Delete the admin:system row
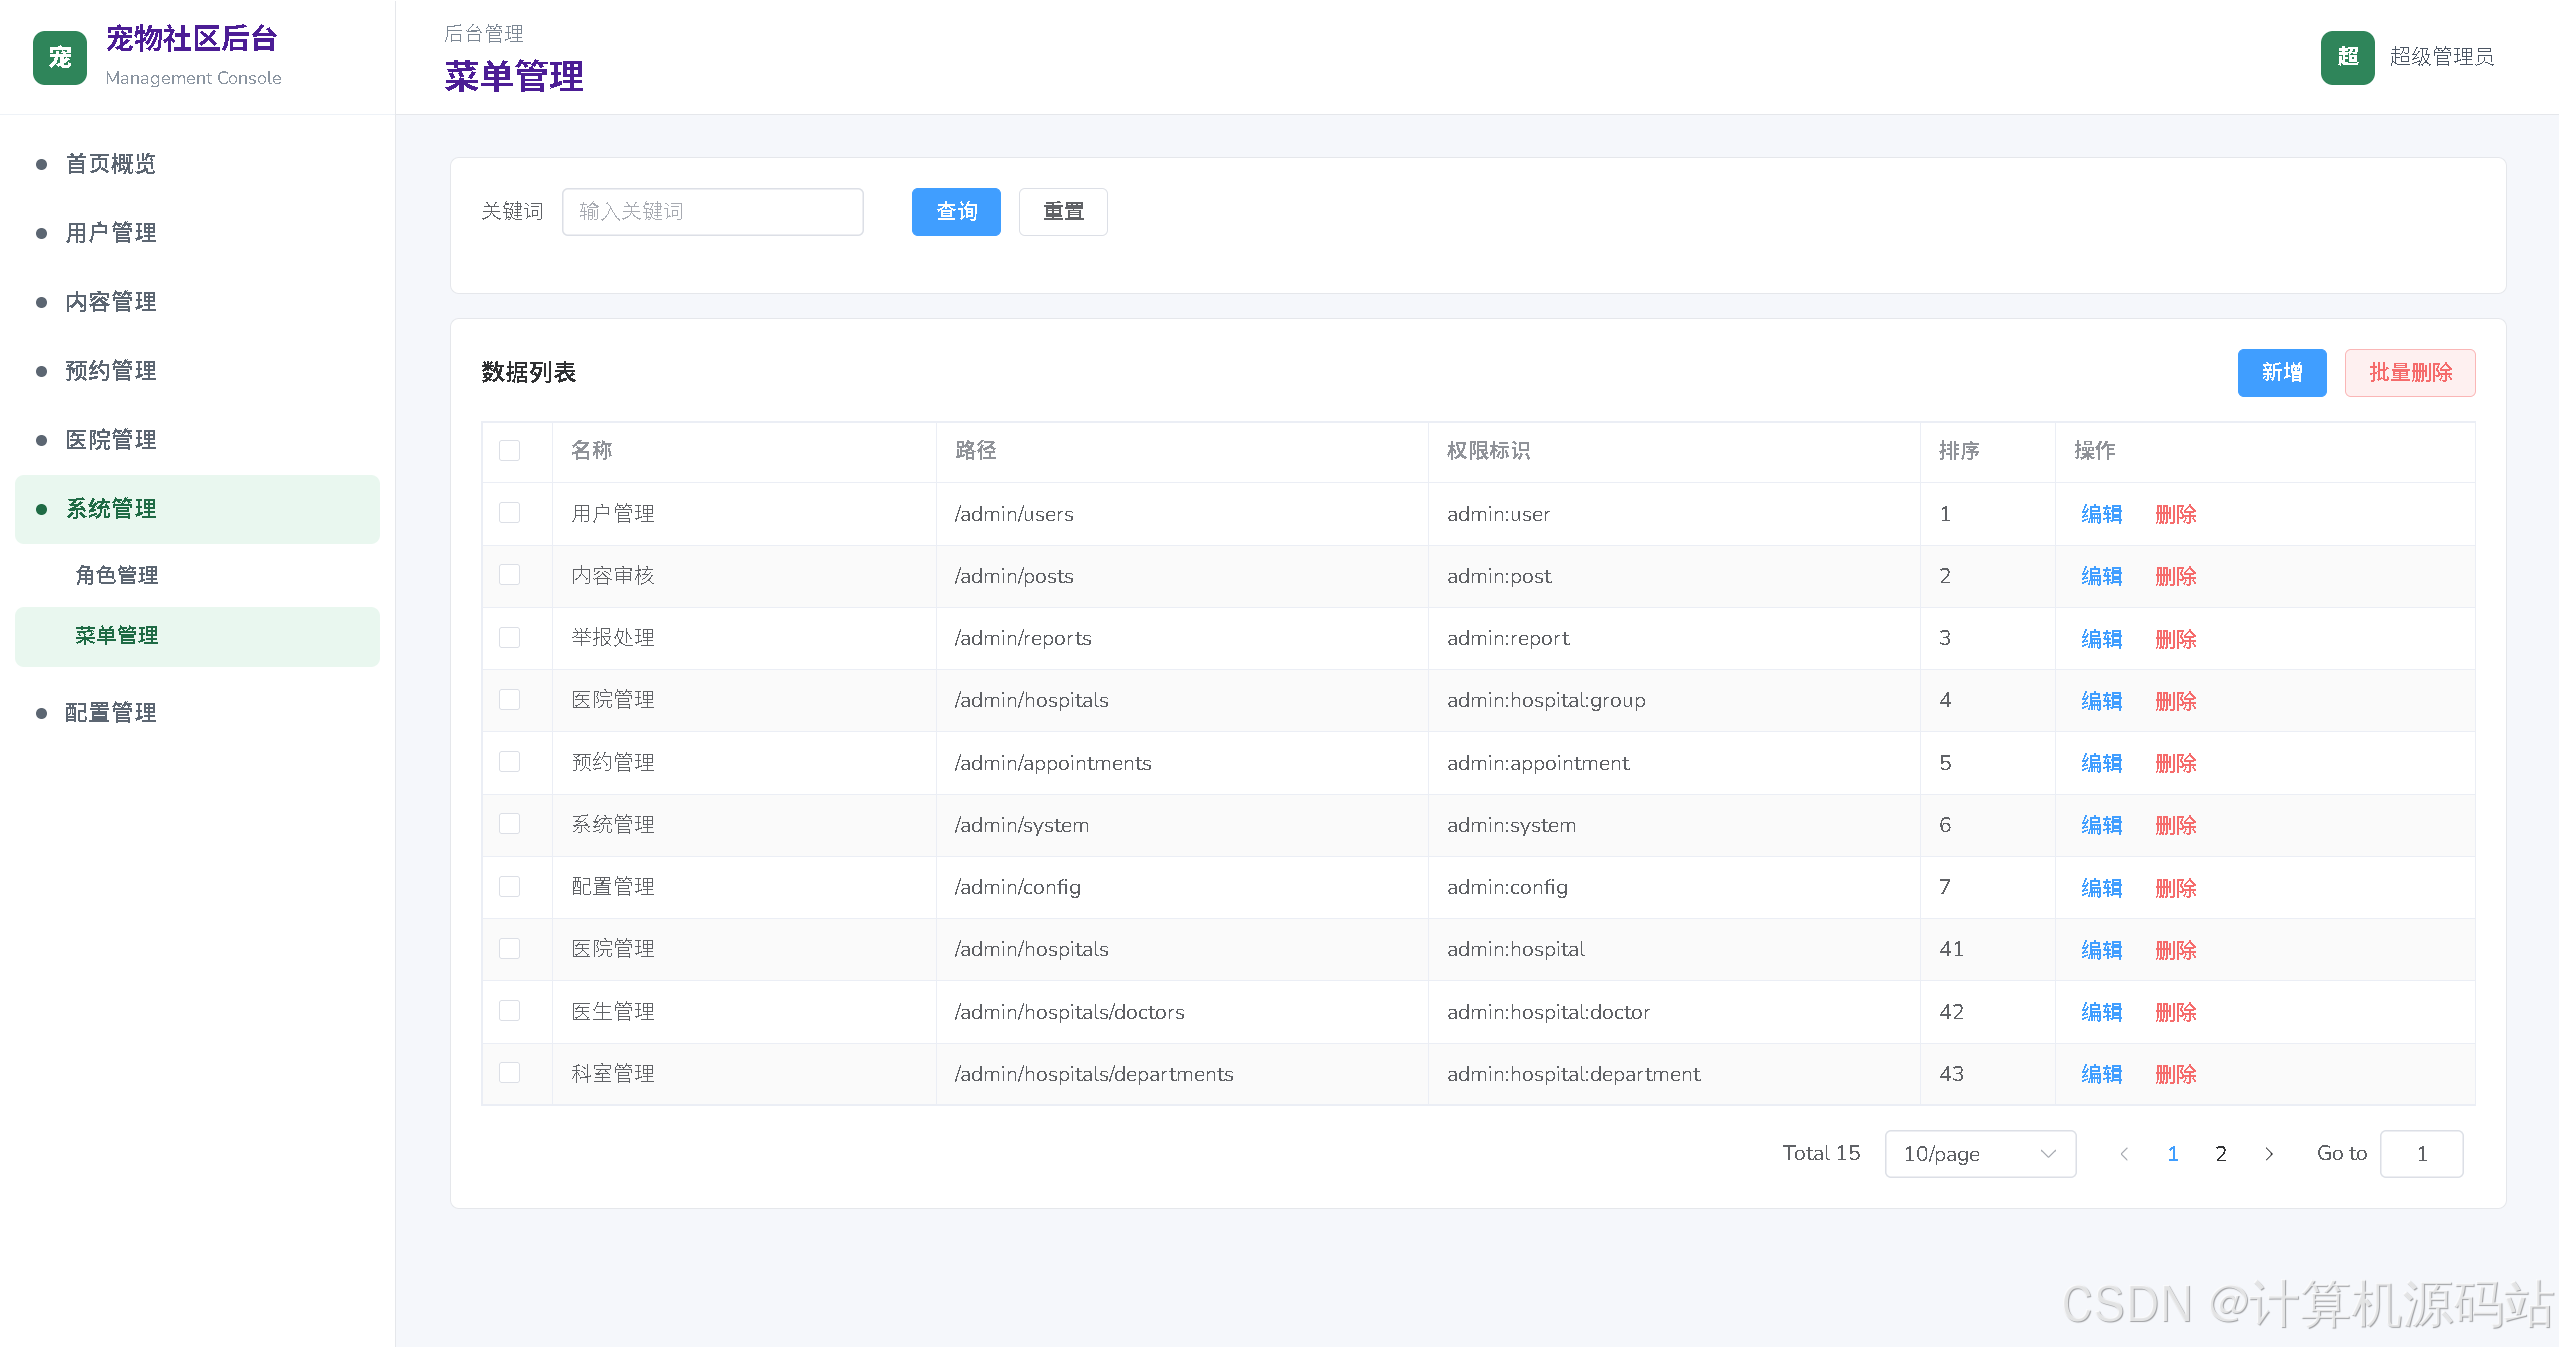 point(2175,825)
